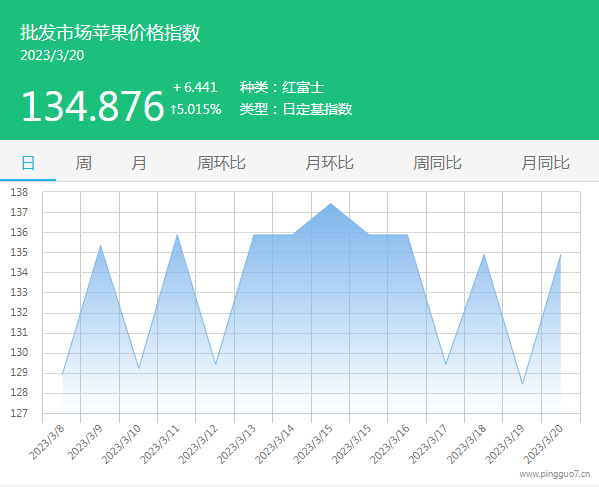599x487 pixels.
Task: Click the x-axis label 2023/3/17
Action: pyautogui.click(x=428, y=444)
